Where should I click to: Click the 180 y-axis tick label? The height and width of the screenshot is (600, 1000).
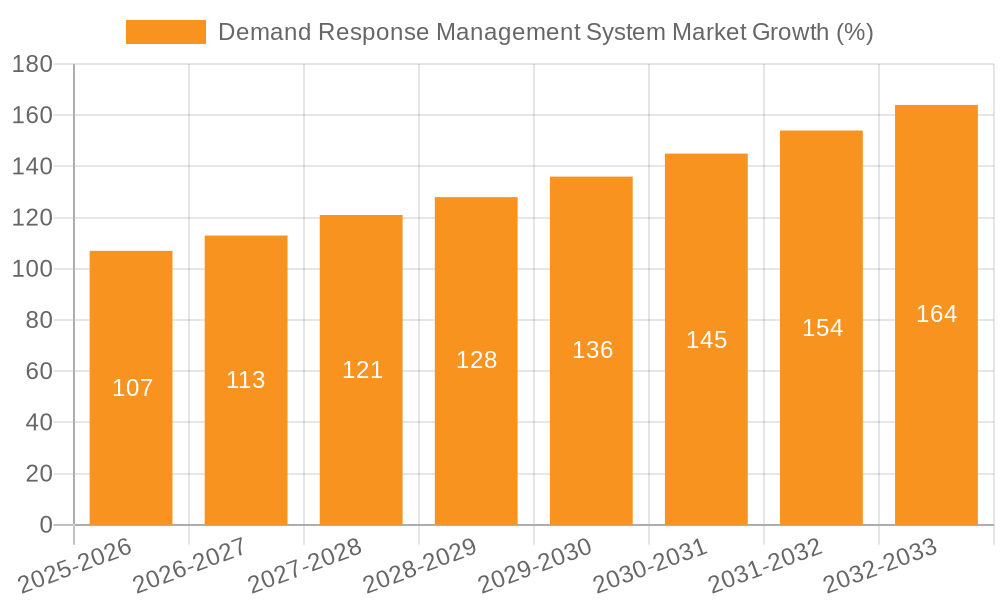click(x=33, y=64)
